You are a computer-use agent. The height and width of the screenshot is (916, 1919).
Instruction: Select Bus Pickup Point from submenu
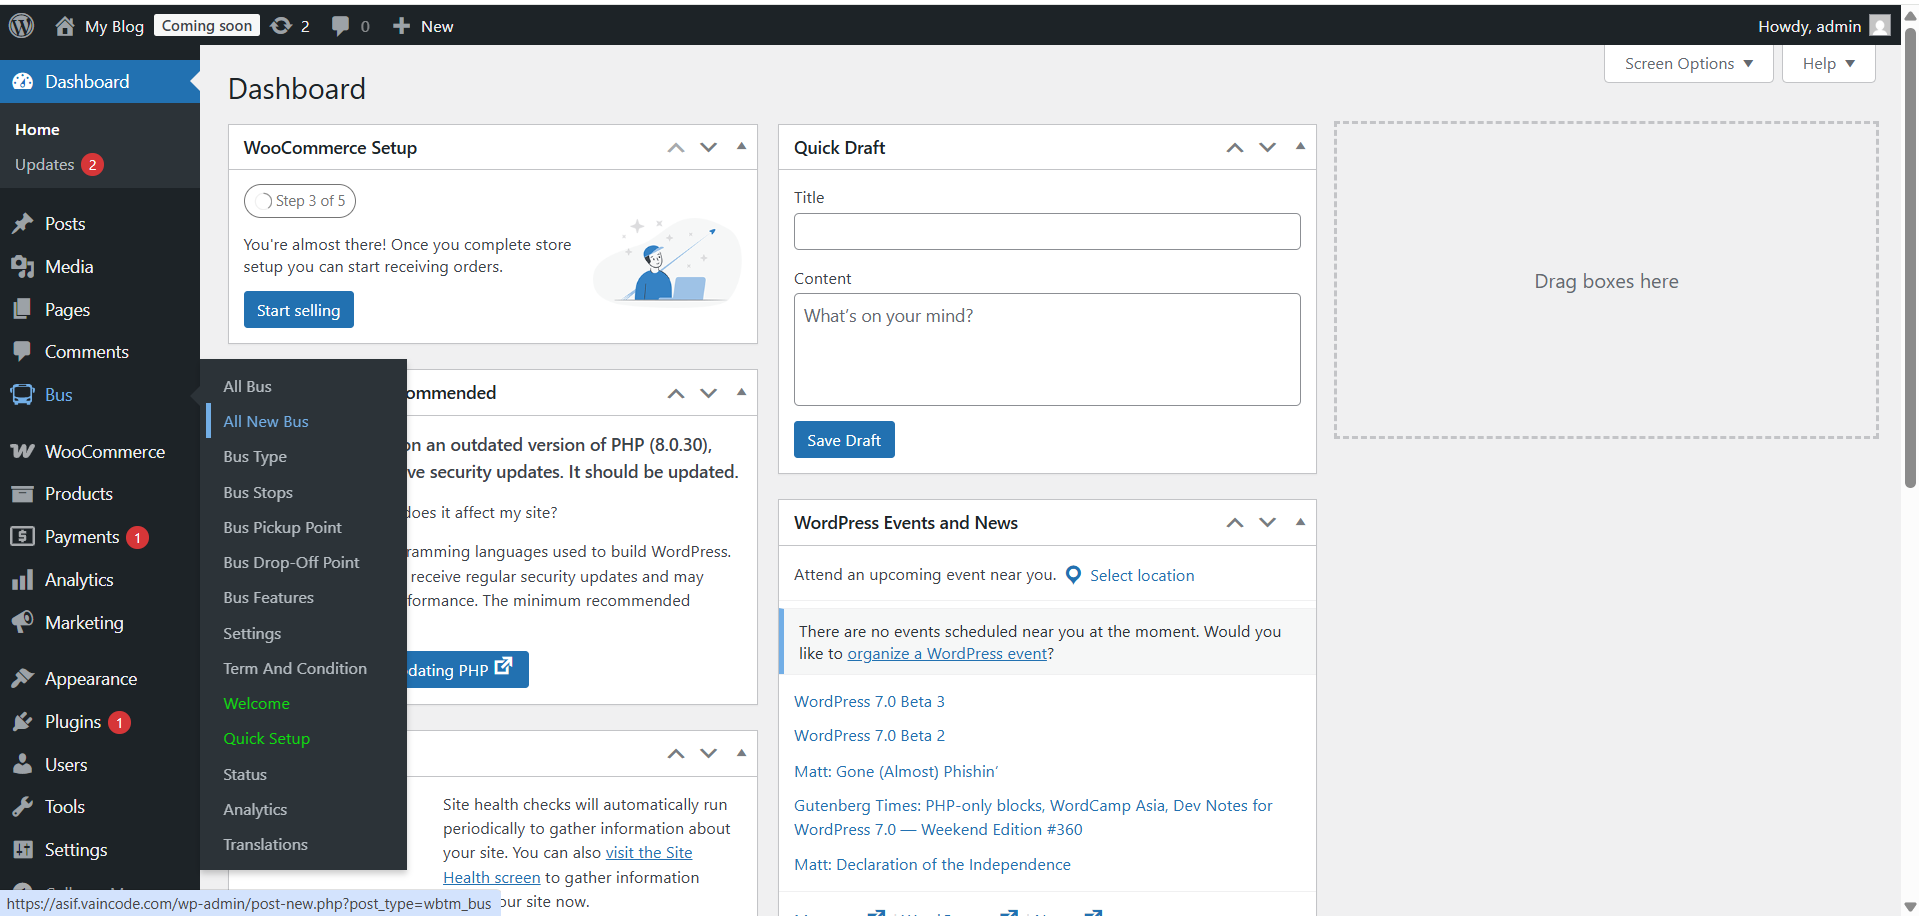(x=282, y=528)
